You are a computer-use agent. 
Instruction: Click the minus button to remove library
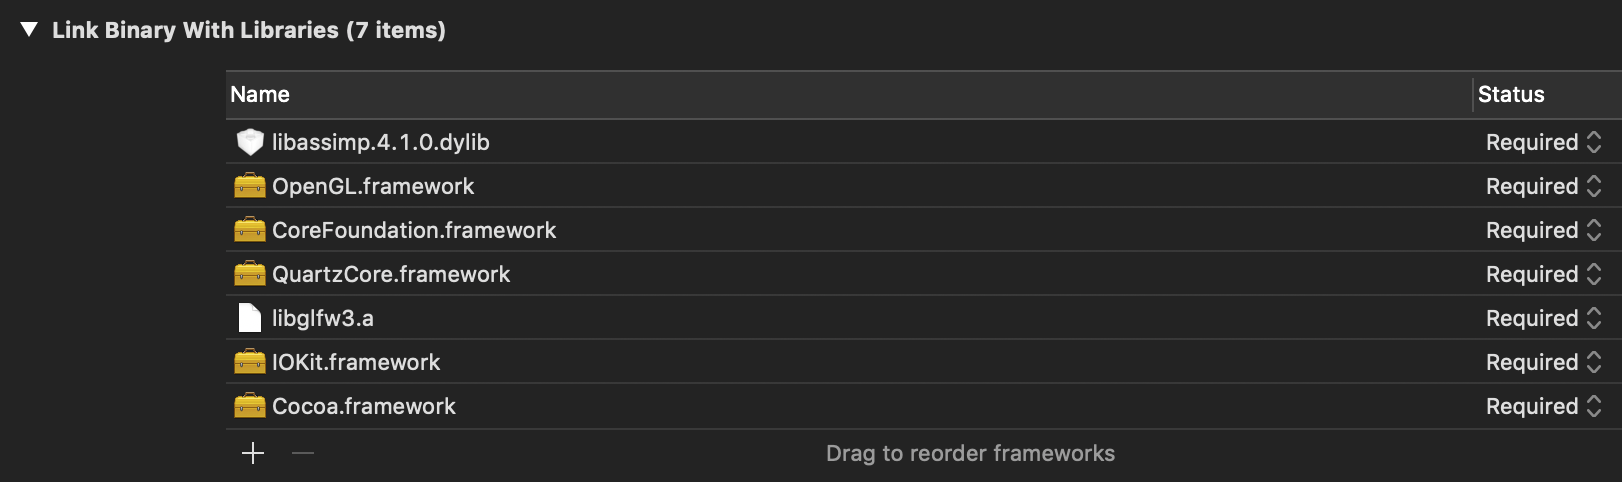click(303, 453)
